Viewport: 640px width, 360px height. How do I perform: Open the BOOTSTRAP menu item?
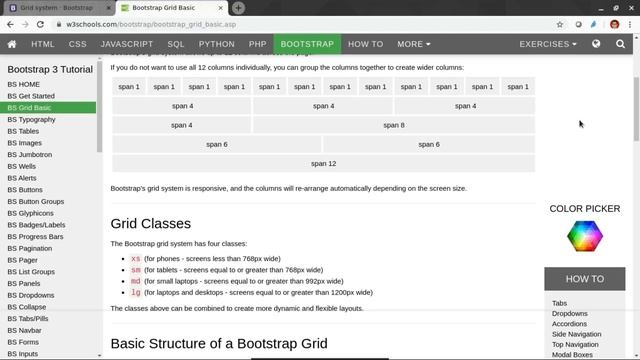point(307,44)
